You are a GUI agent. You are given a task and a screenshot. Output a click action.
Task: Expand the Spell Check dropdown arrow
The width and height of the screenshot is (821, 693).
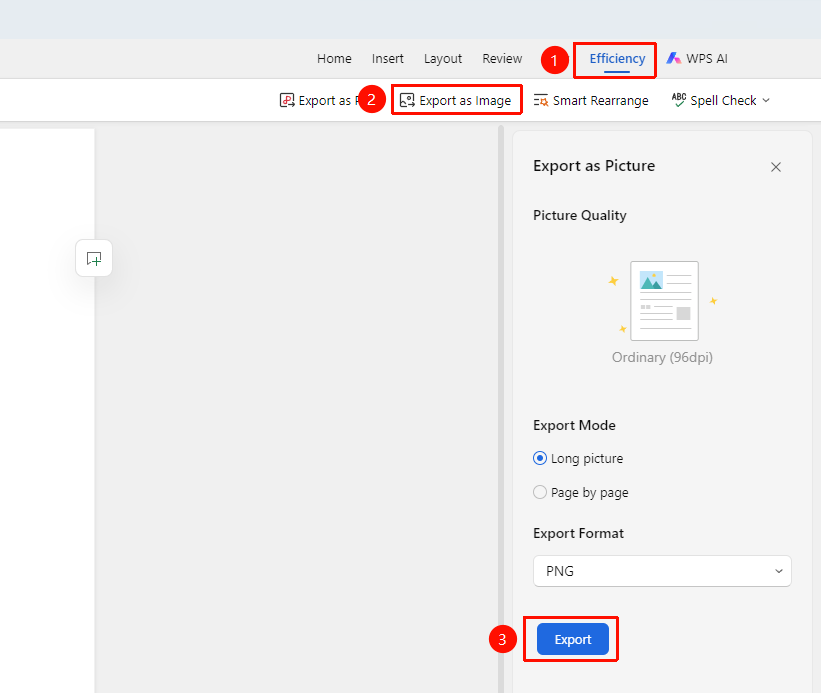tap(766, 100)
